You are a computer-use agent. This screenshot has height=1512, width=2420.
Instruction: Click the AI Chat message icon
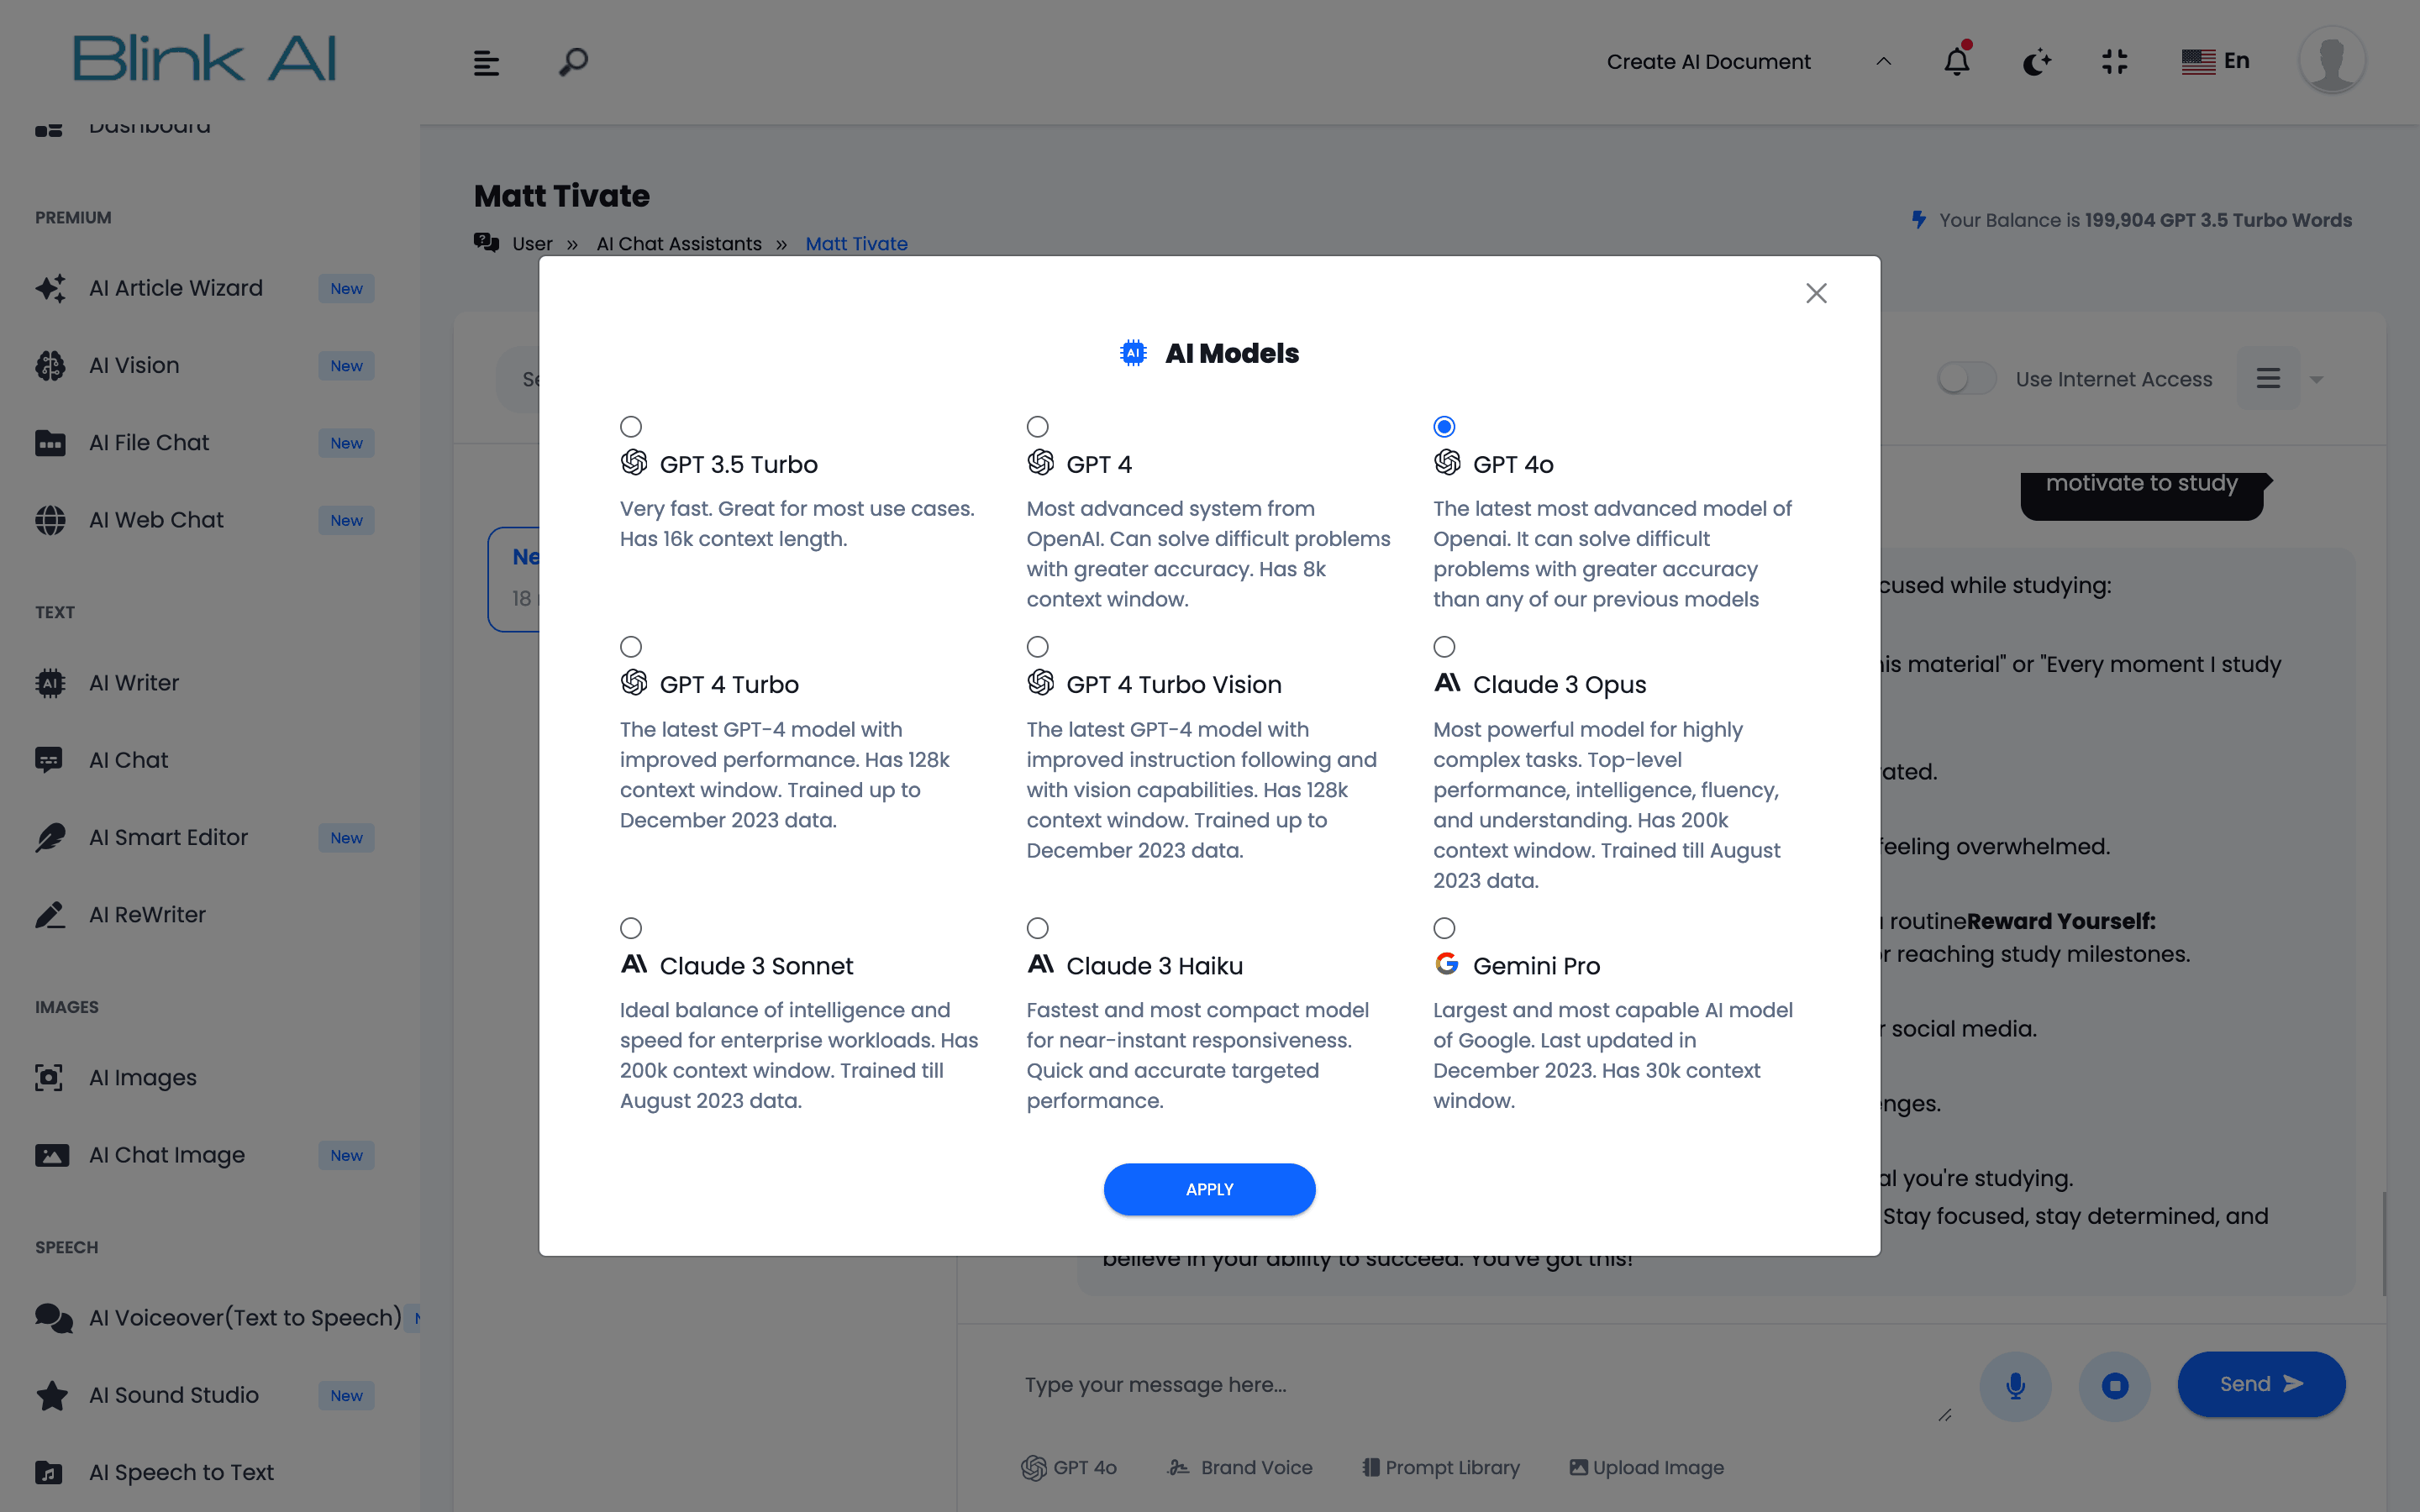[49, 760]
